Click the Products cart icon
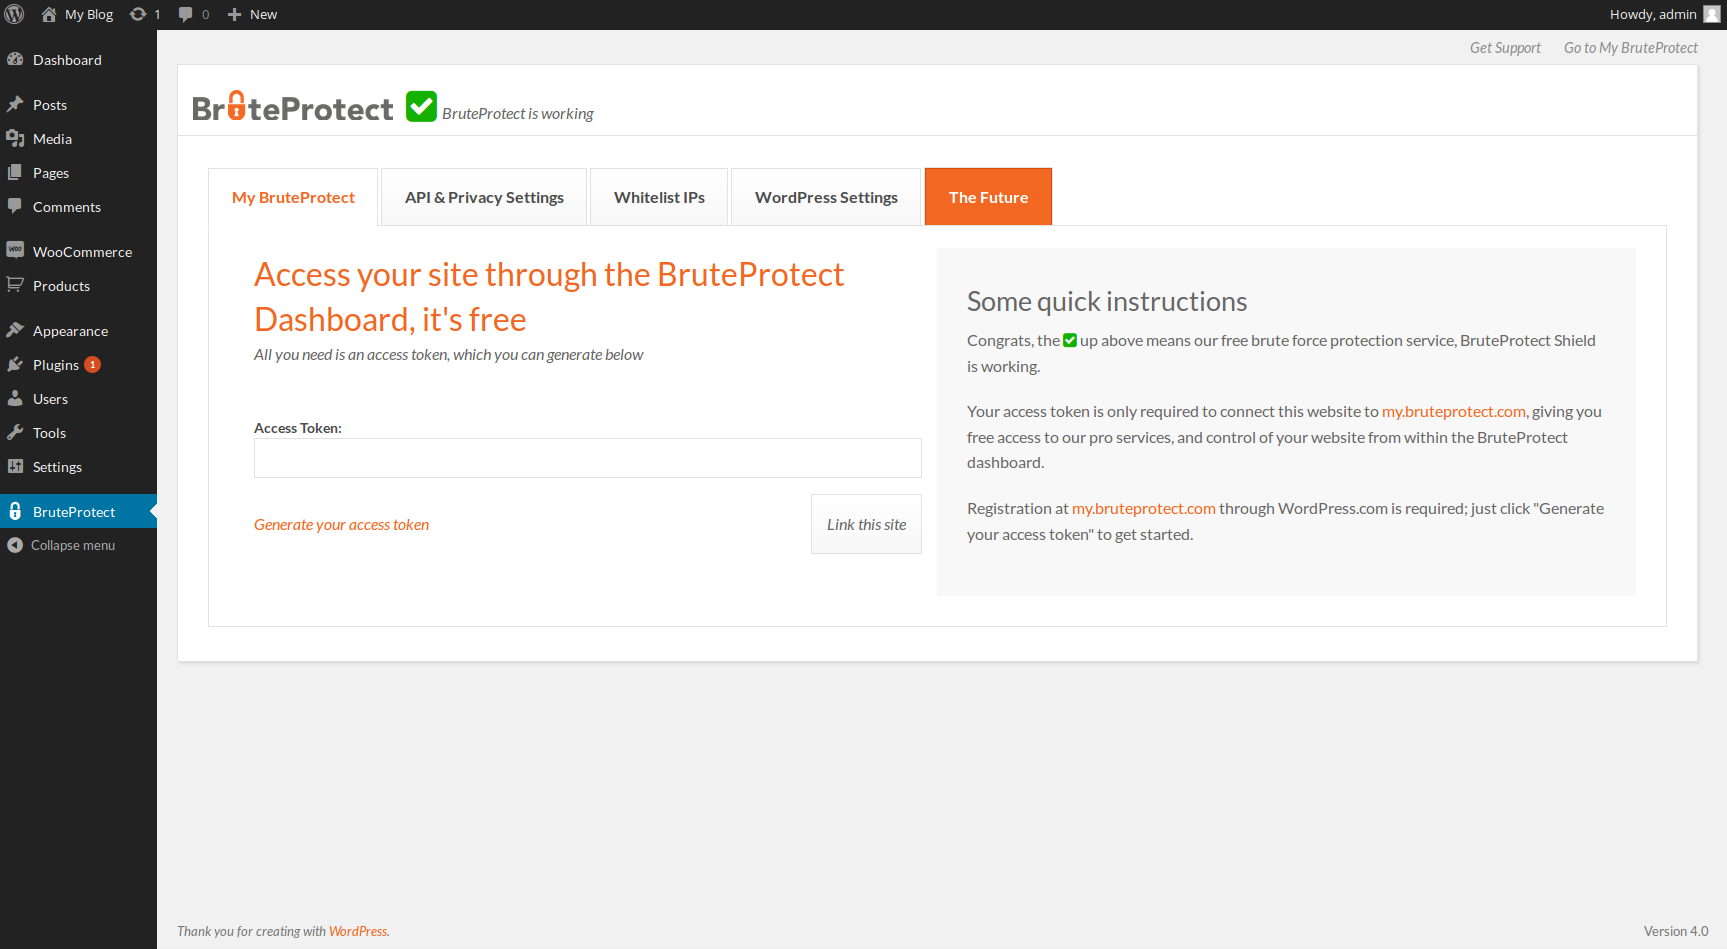 [x=15, y=285]
